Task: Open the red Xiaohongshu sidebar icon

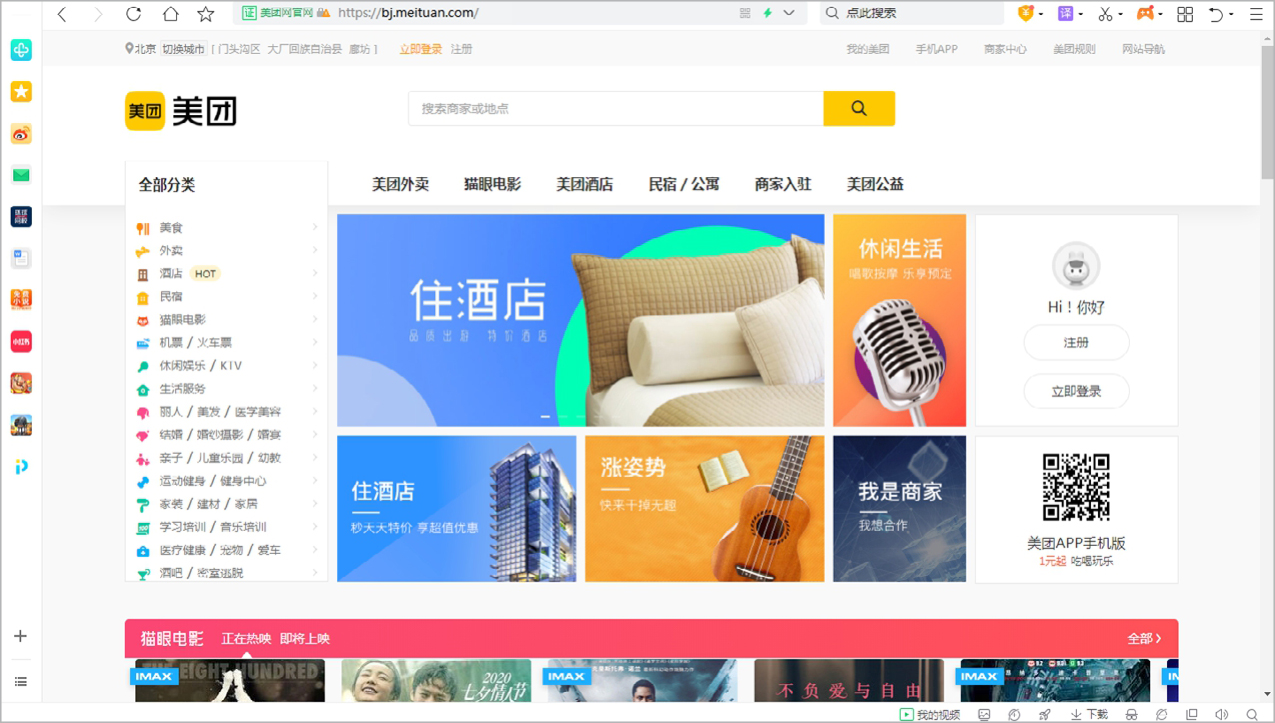Action: (21, 342)
